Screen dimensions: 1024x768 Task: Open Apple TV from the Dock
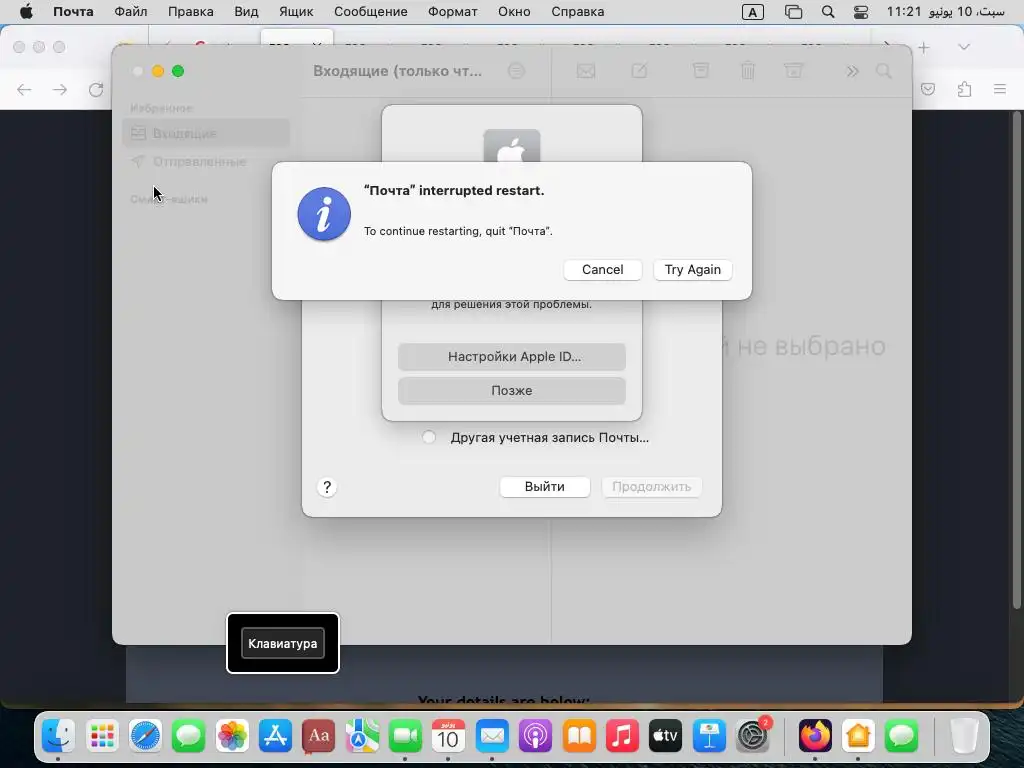[x=665, y=736]
